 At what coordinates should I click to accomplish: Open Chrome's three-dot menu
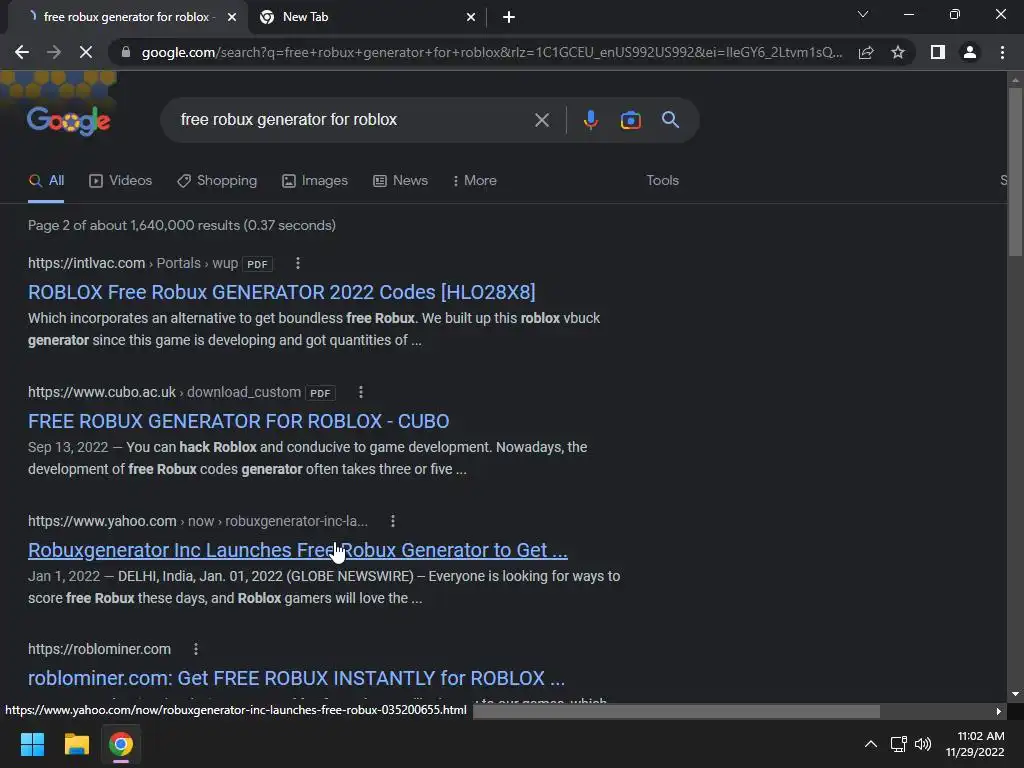click(x=1002, y=52)
